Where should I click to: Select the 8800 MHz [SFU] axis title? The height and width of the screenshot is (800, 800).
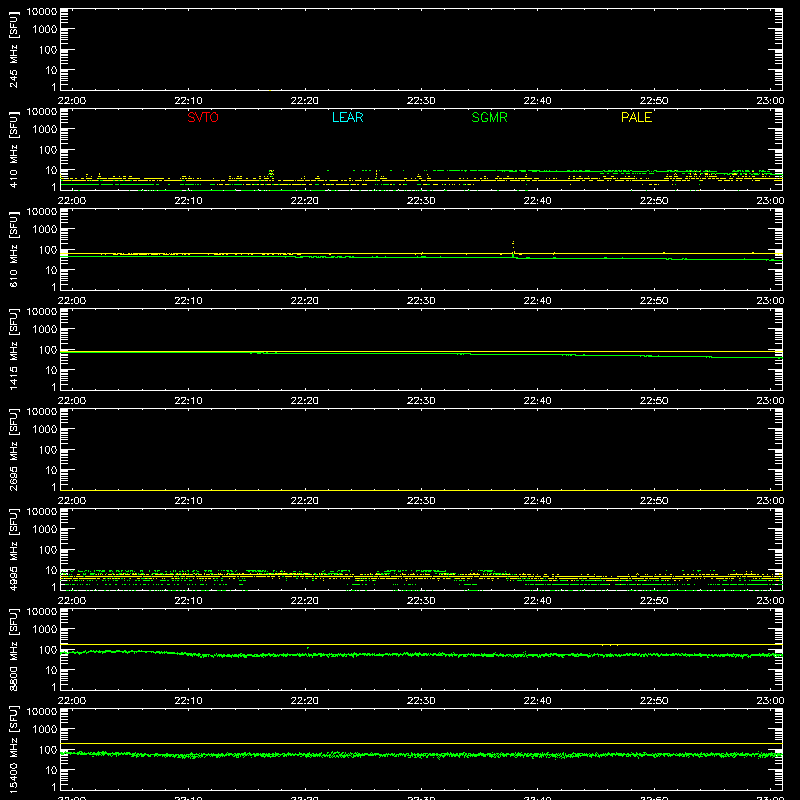pos(14,649)
